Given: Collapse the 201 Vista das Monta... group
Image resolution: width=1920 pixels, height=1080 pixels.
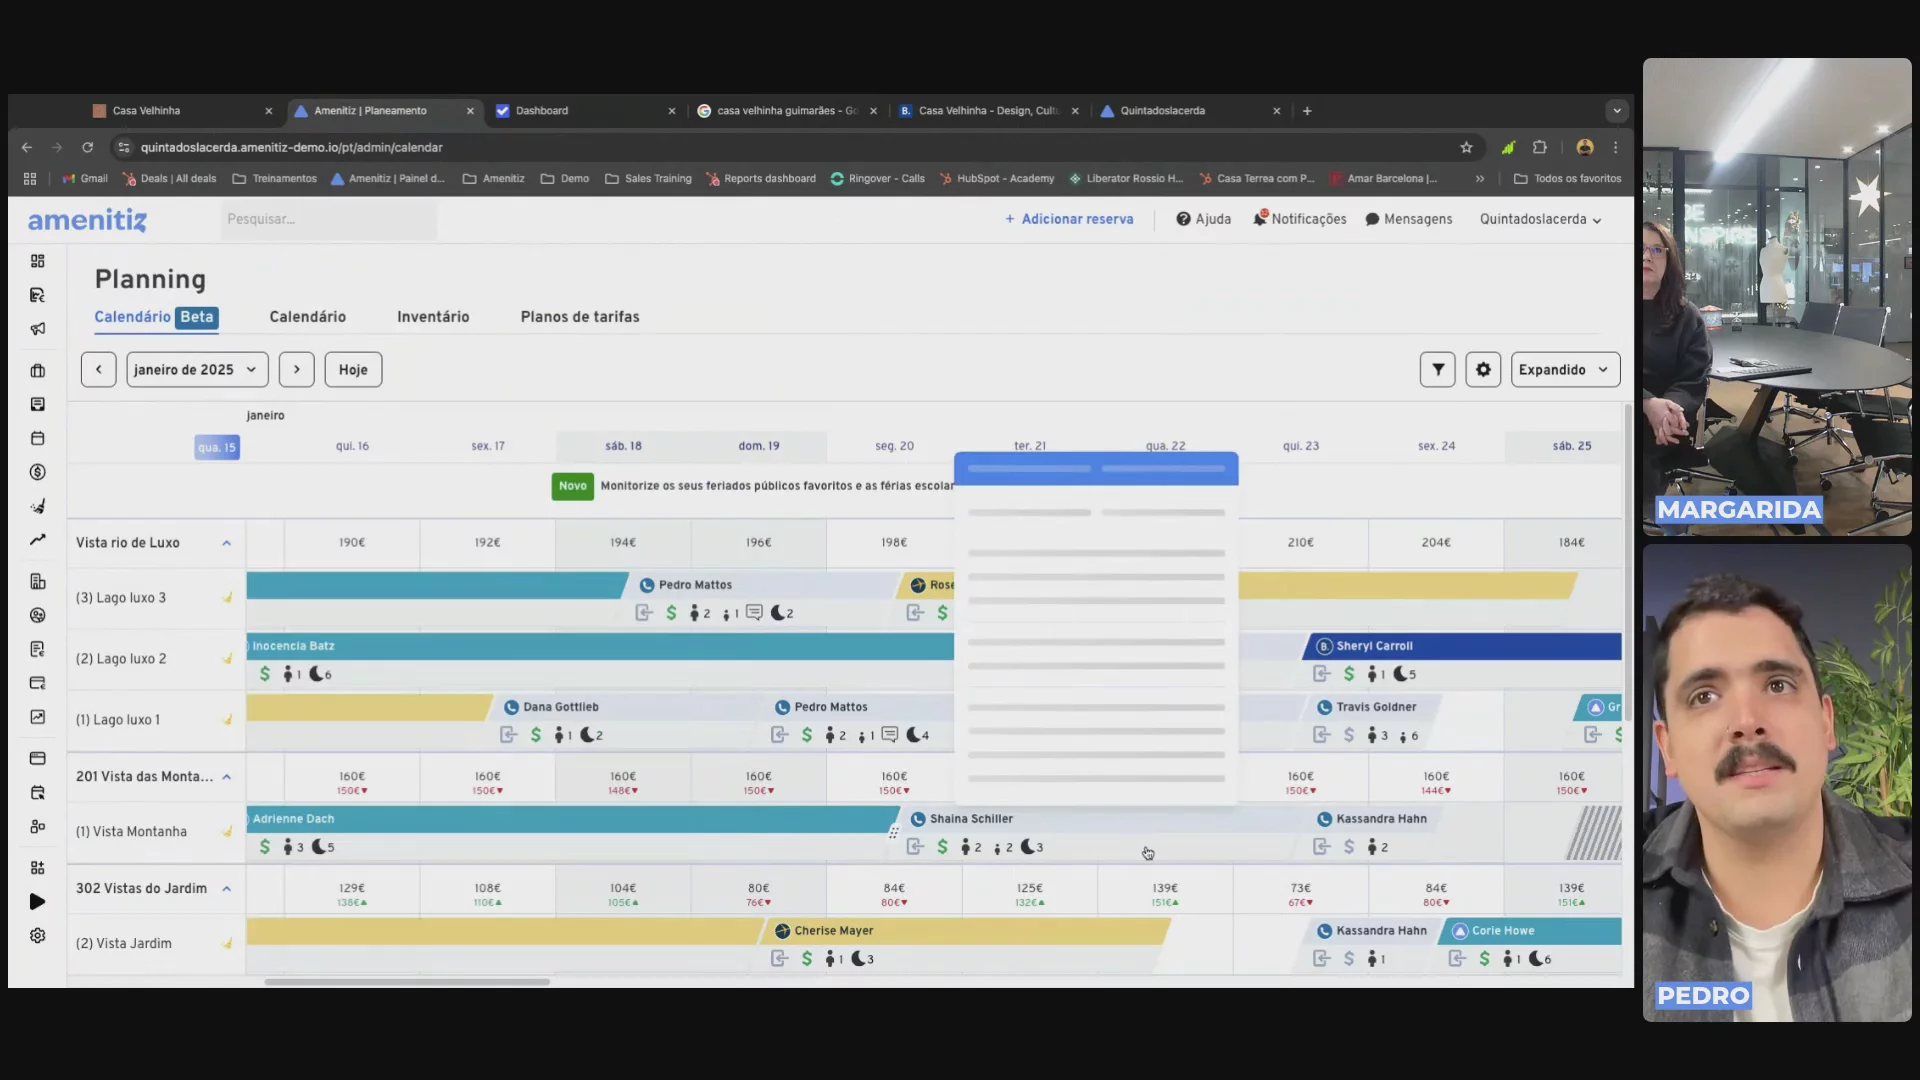Looking at the screenshot, I should tap(227, 777).
